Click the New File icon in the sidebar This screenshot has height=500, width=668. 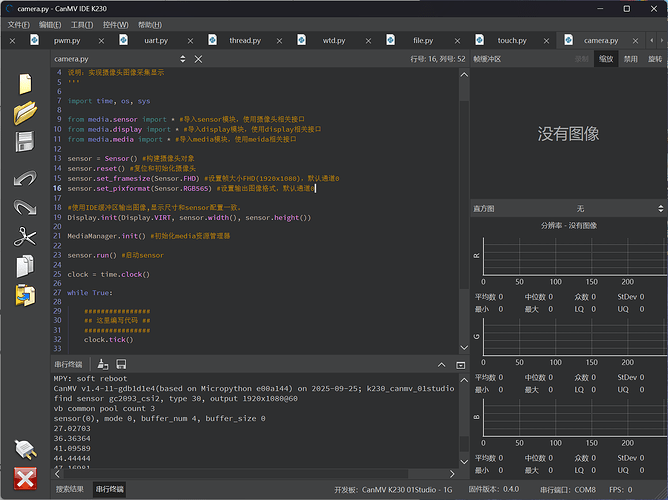(25, 84)
